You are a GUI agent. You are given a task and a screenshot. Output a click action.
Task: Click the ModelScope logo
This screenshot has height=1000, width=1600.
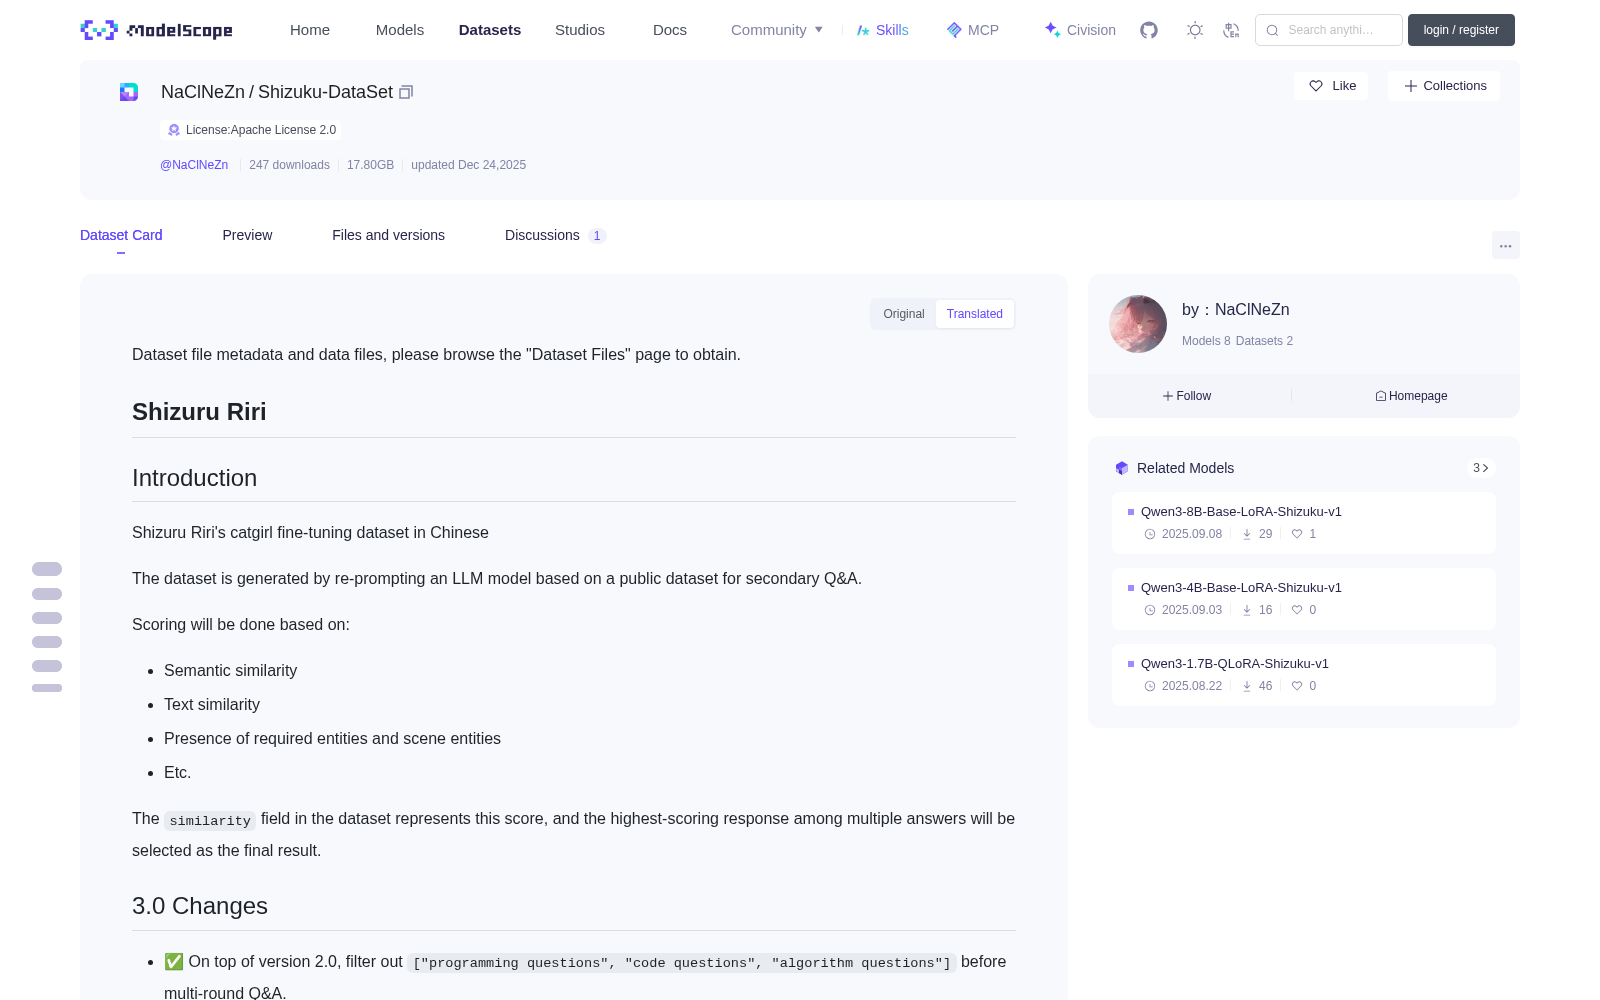tap(156, 30)
